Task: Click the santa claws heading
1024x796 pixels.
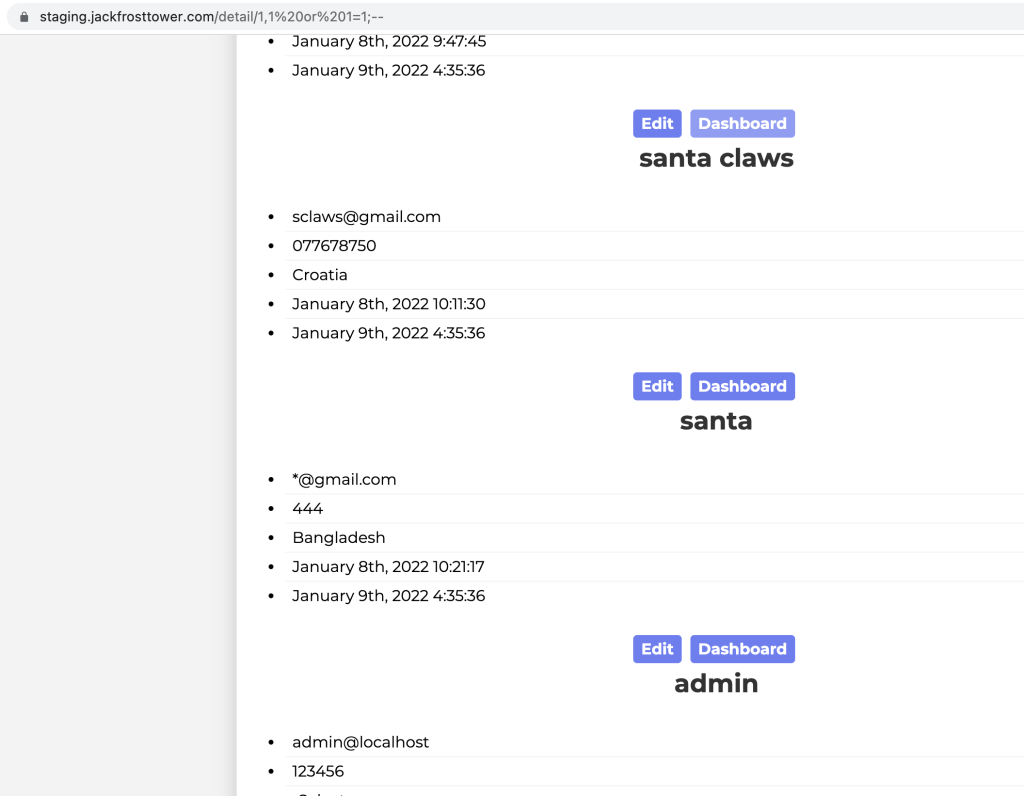Action: (x=716, y=158)
